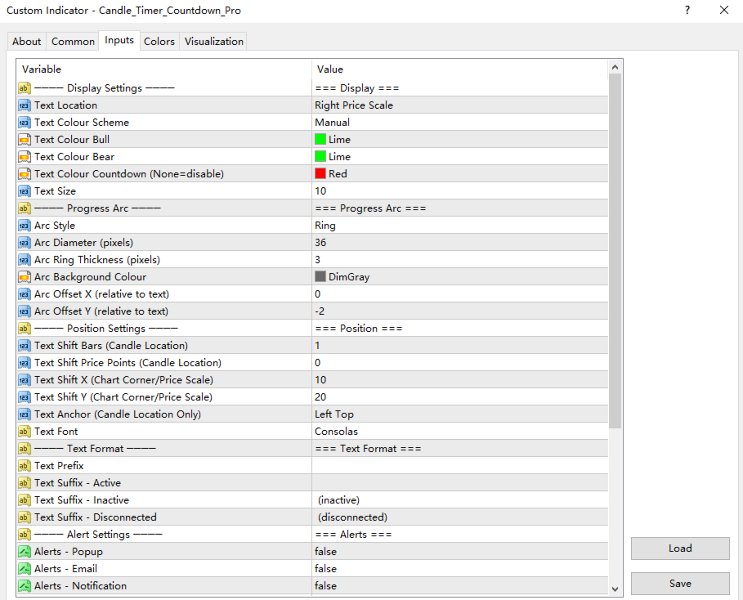The height and width of the screenshot is (600, 743).
Task: Click the color icon beside Text Colour Bear
Action: coord(24,156)
